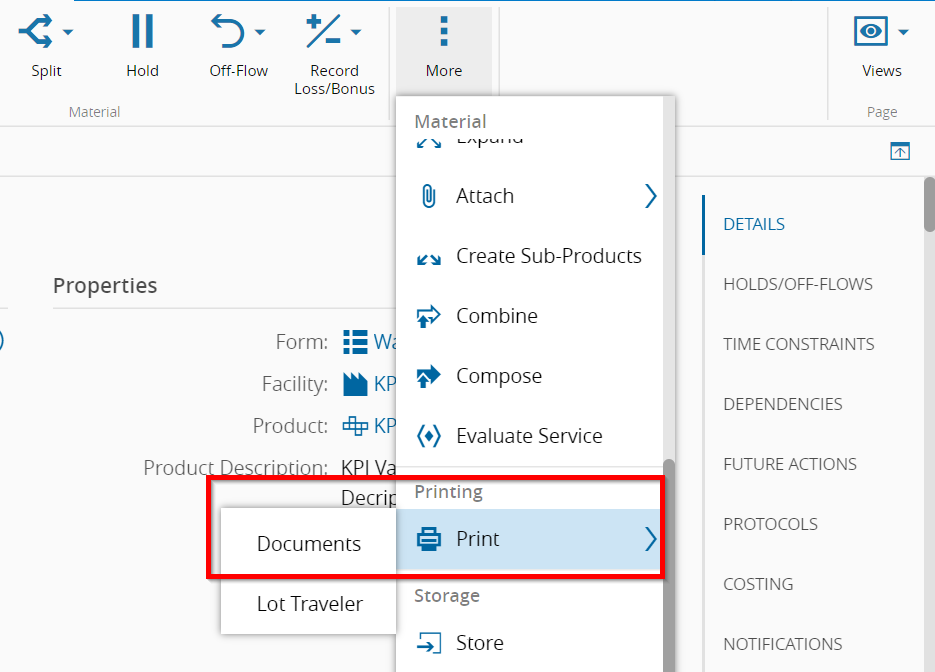
Task: Expand the Split dropdown arrow
Action: pos(68,33)
